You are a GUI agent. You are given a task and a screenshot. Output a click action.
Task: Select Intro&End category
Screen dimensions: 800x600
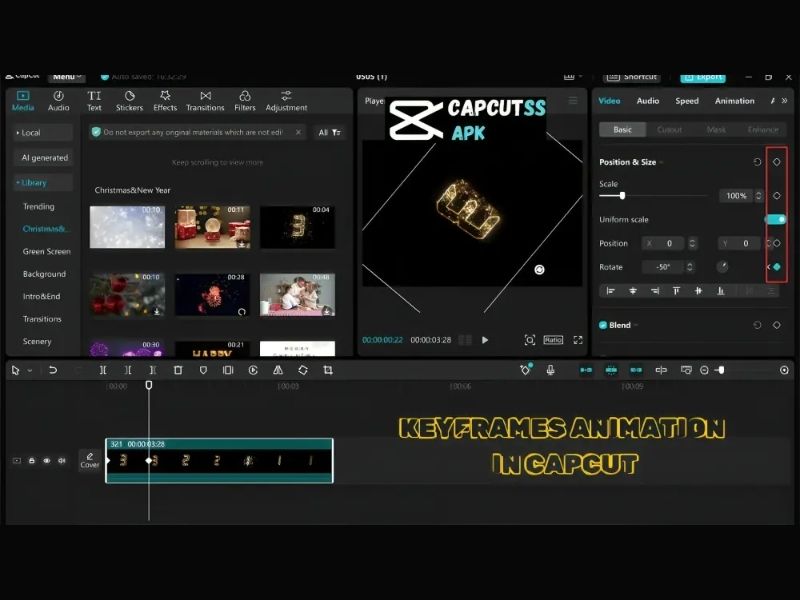pos(41,296)
